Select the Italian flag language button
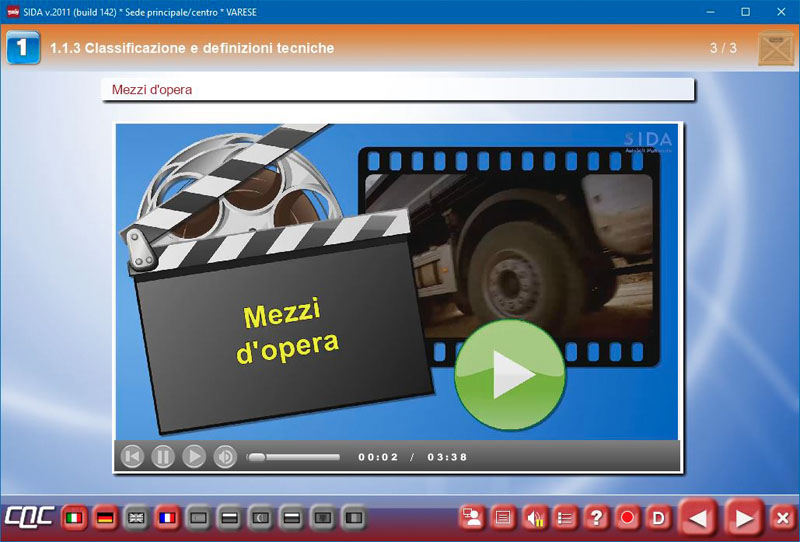800x542 pixels. coord(74,518)
